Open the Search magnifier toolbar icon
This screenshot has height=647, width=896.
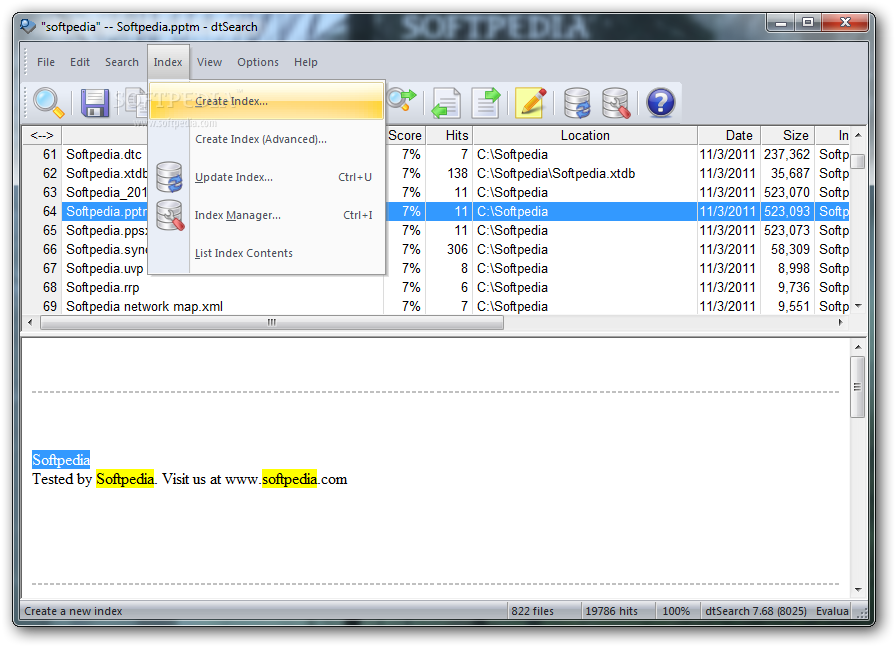click(x=48, y=103)
